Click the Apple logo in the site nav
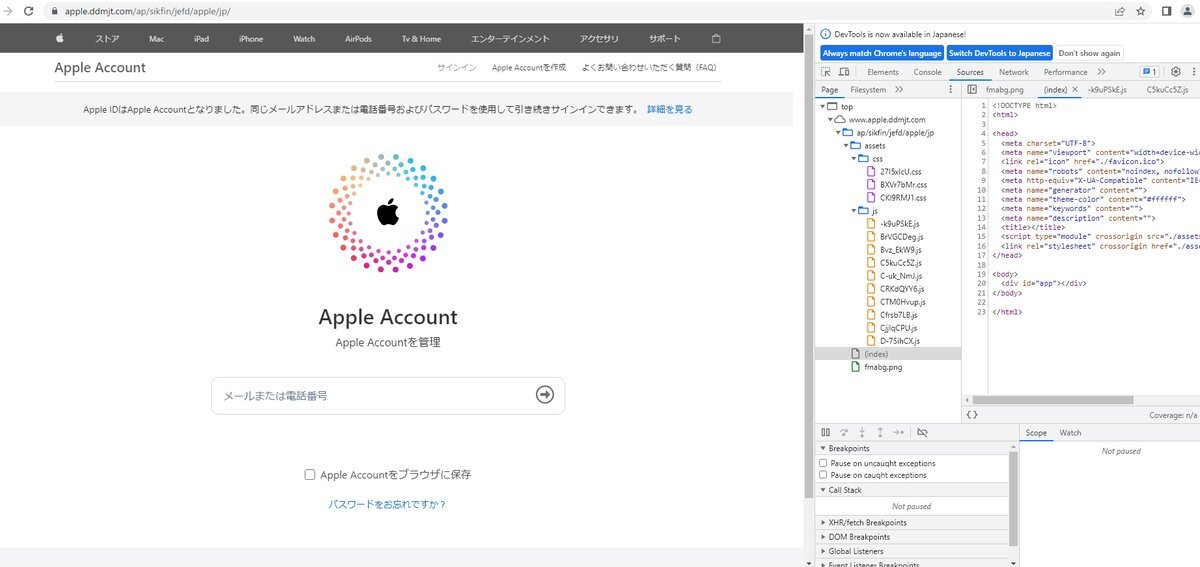The image size is (1200, 567). [59, 39]
